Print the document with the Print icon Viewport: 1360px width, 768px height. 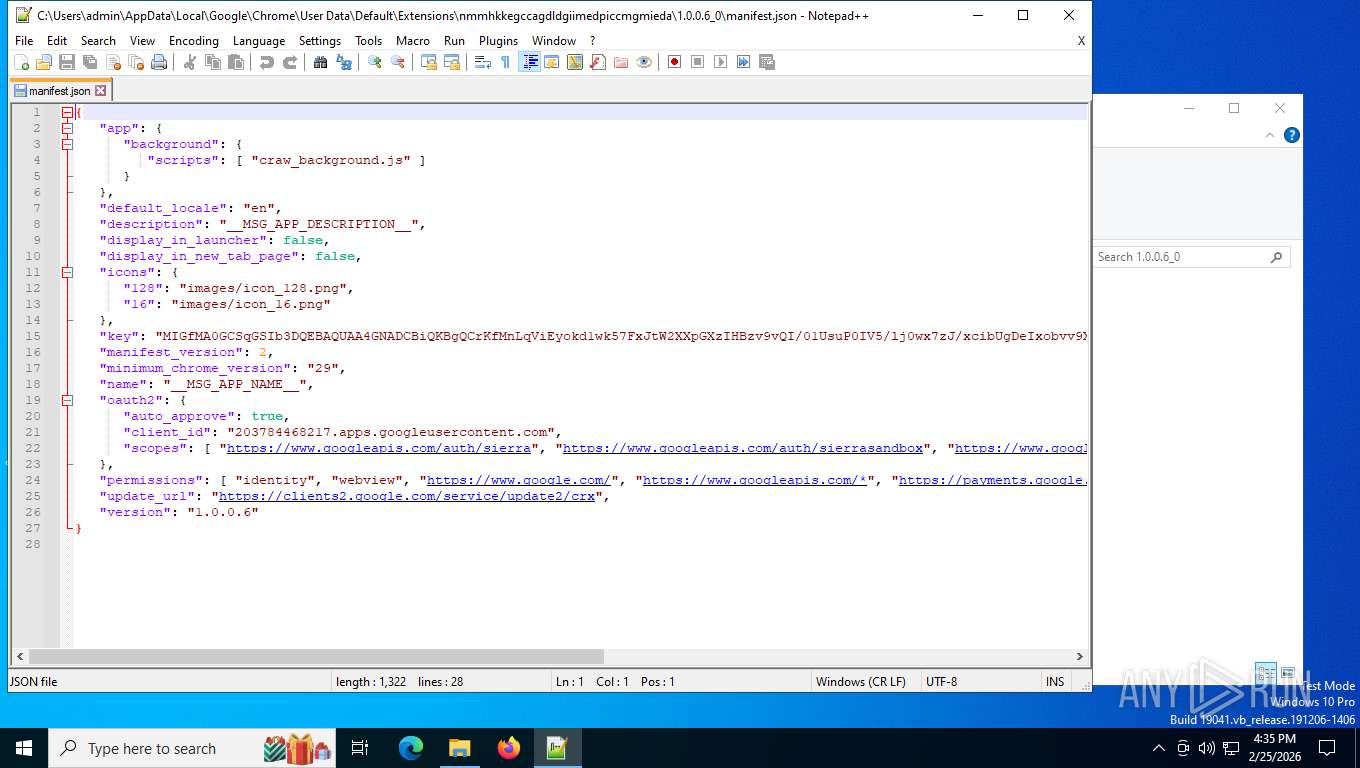(x=159, y=62)
